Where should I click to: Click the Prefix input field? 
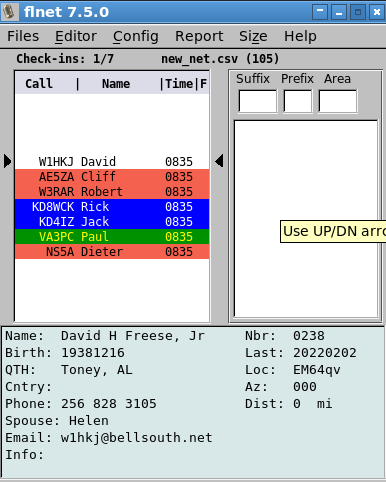click(298, 101)
